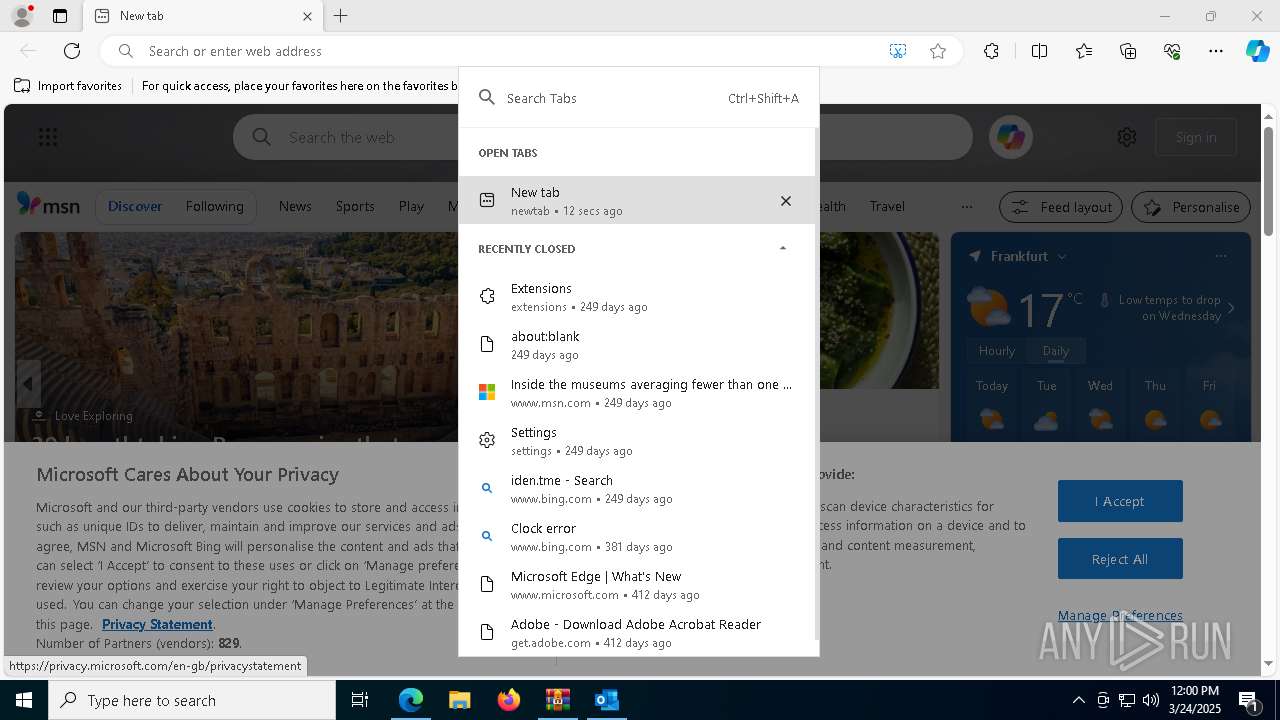
Task: Refresh the current page
Action: pos(72,51)
